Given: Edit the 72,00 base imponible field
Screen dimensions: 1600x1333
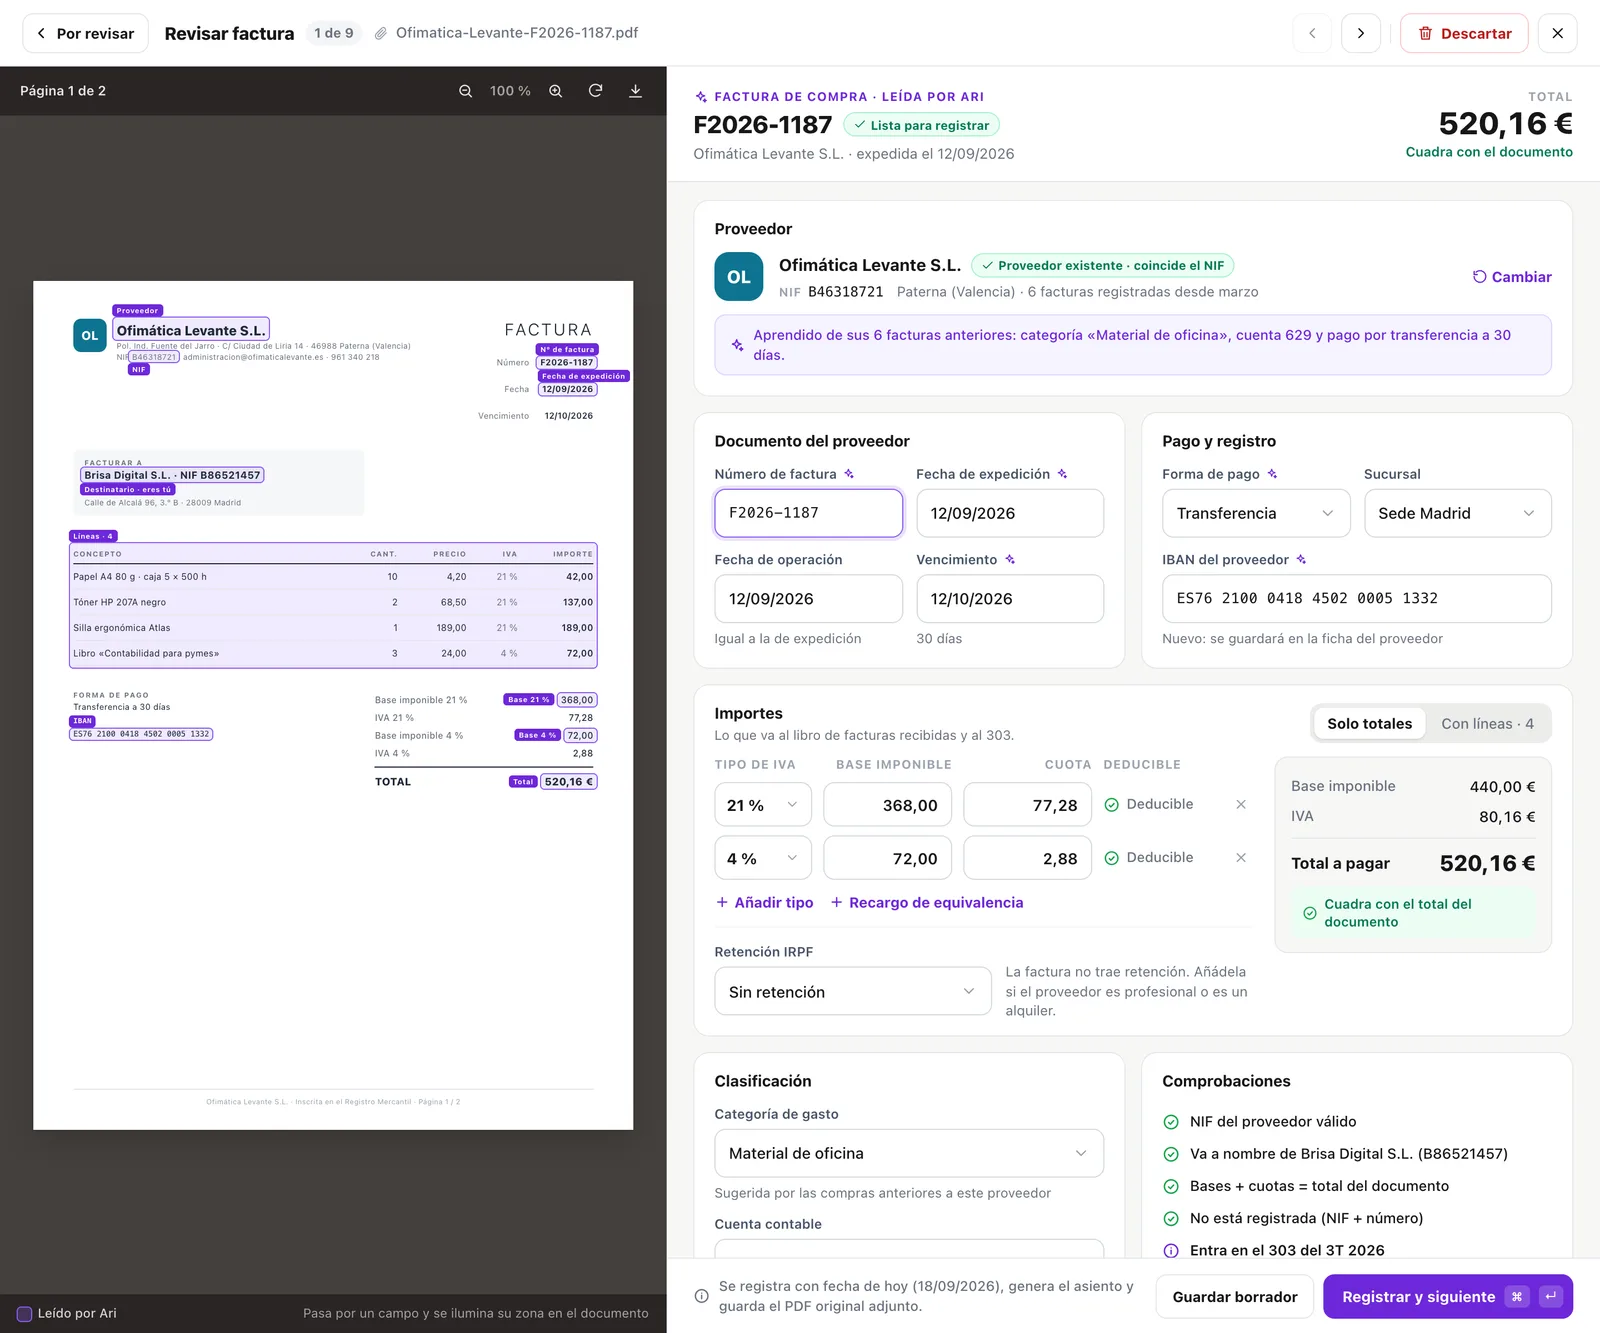Looking at the screenshot, I should tap(889, 859).
